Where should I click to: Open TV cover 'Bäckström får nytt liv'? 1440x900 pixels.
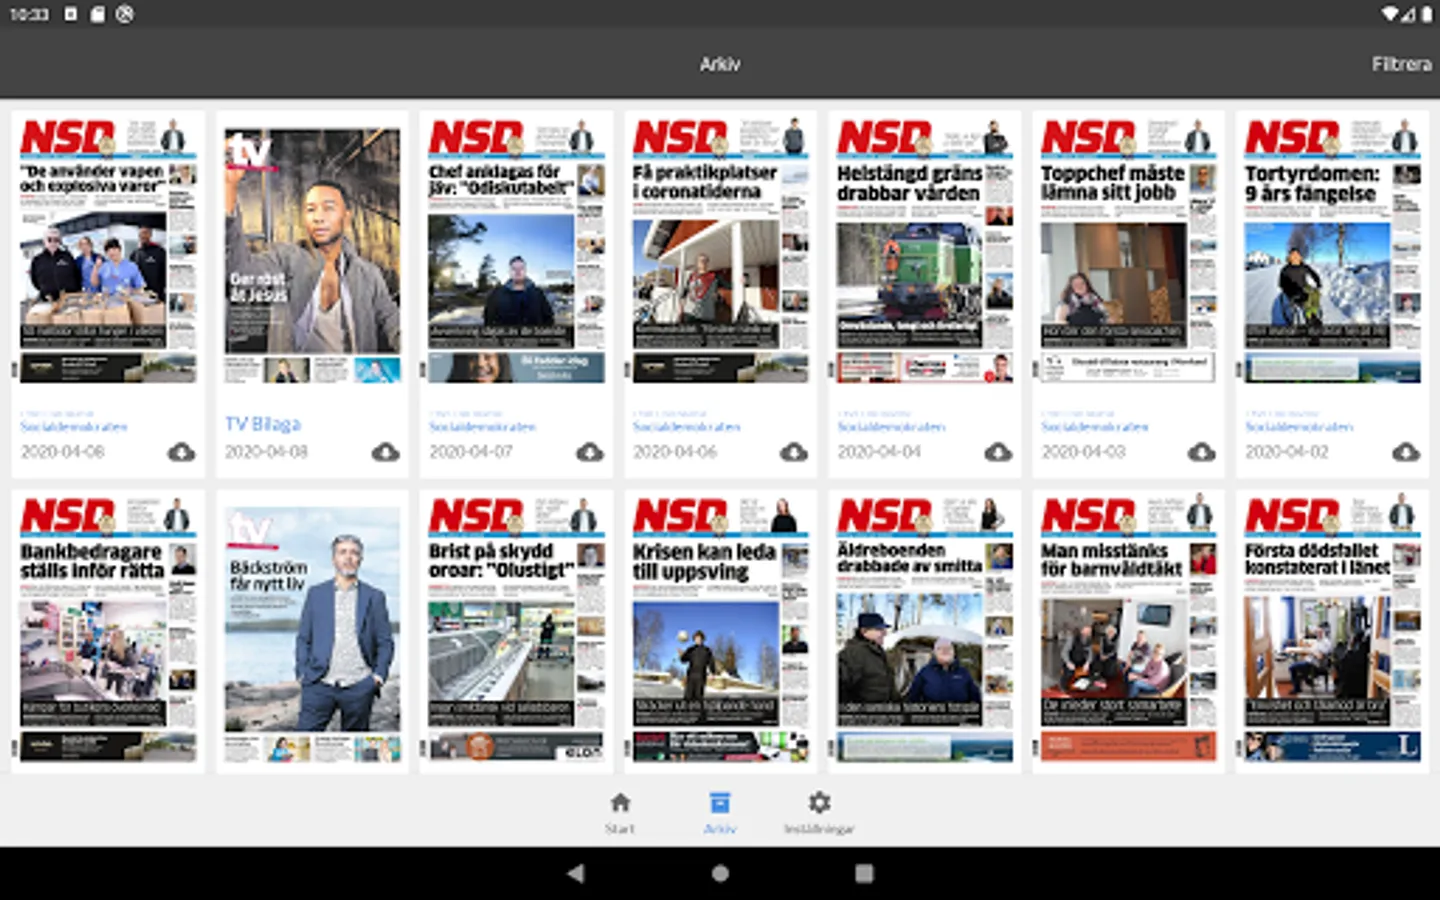312,634
